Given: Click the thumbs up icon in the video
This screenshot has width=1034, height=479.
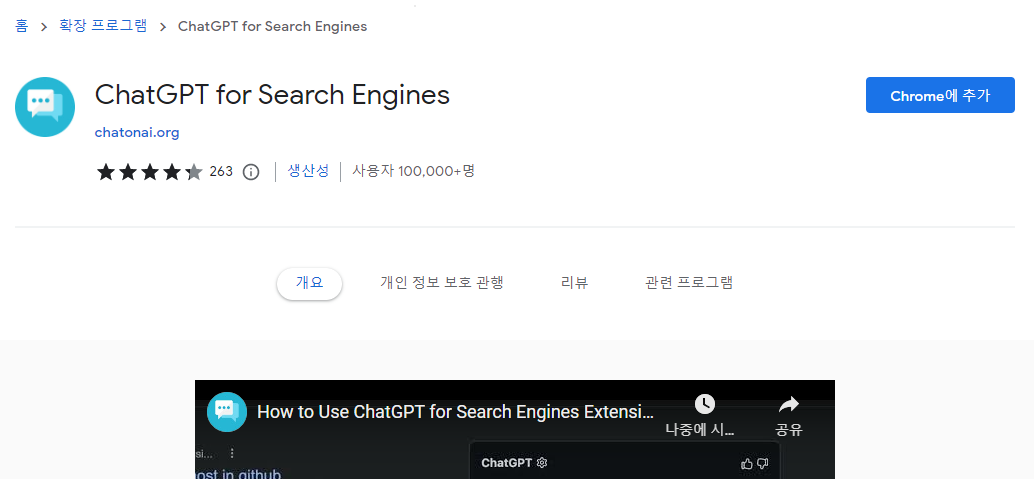Looking at the screenshot, I should point(747,464).
